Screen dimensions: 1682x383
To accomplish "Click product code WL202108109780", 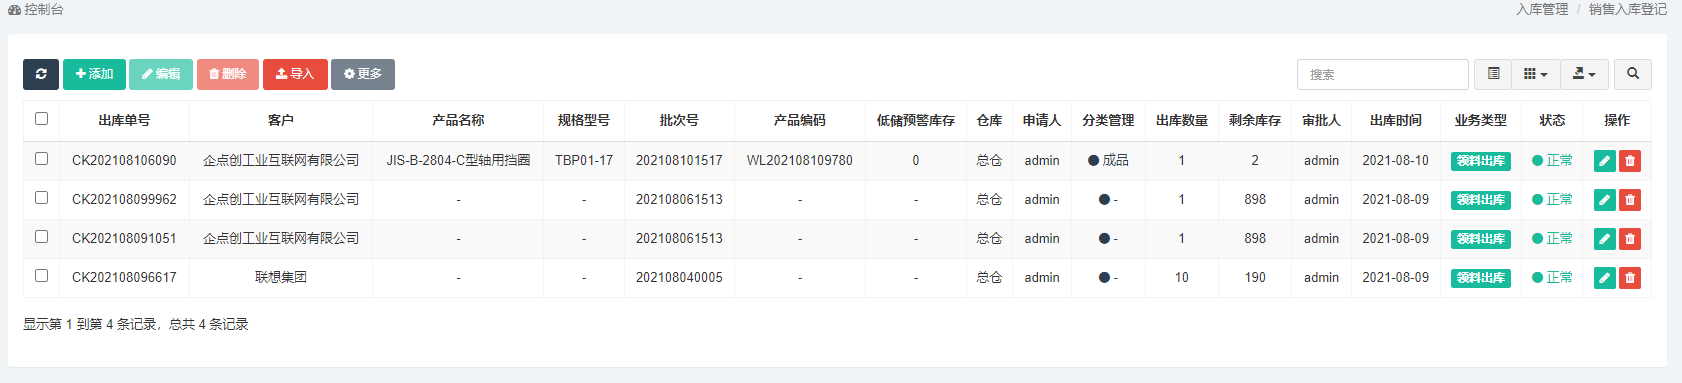I will coord(800,160).
